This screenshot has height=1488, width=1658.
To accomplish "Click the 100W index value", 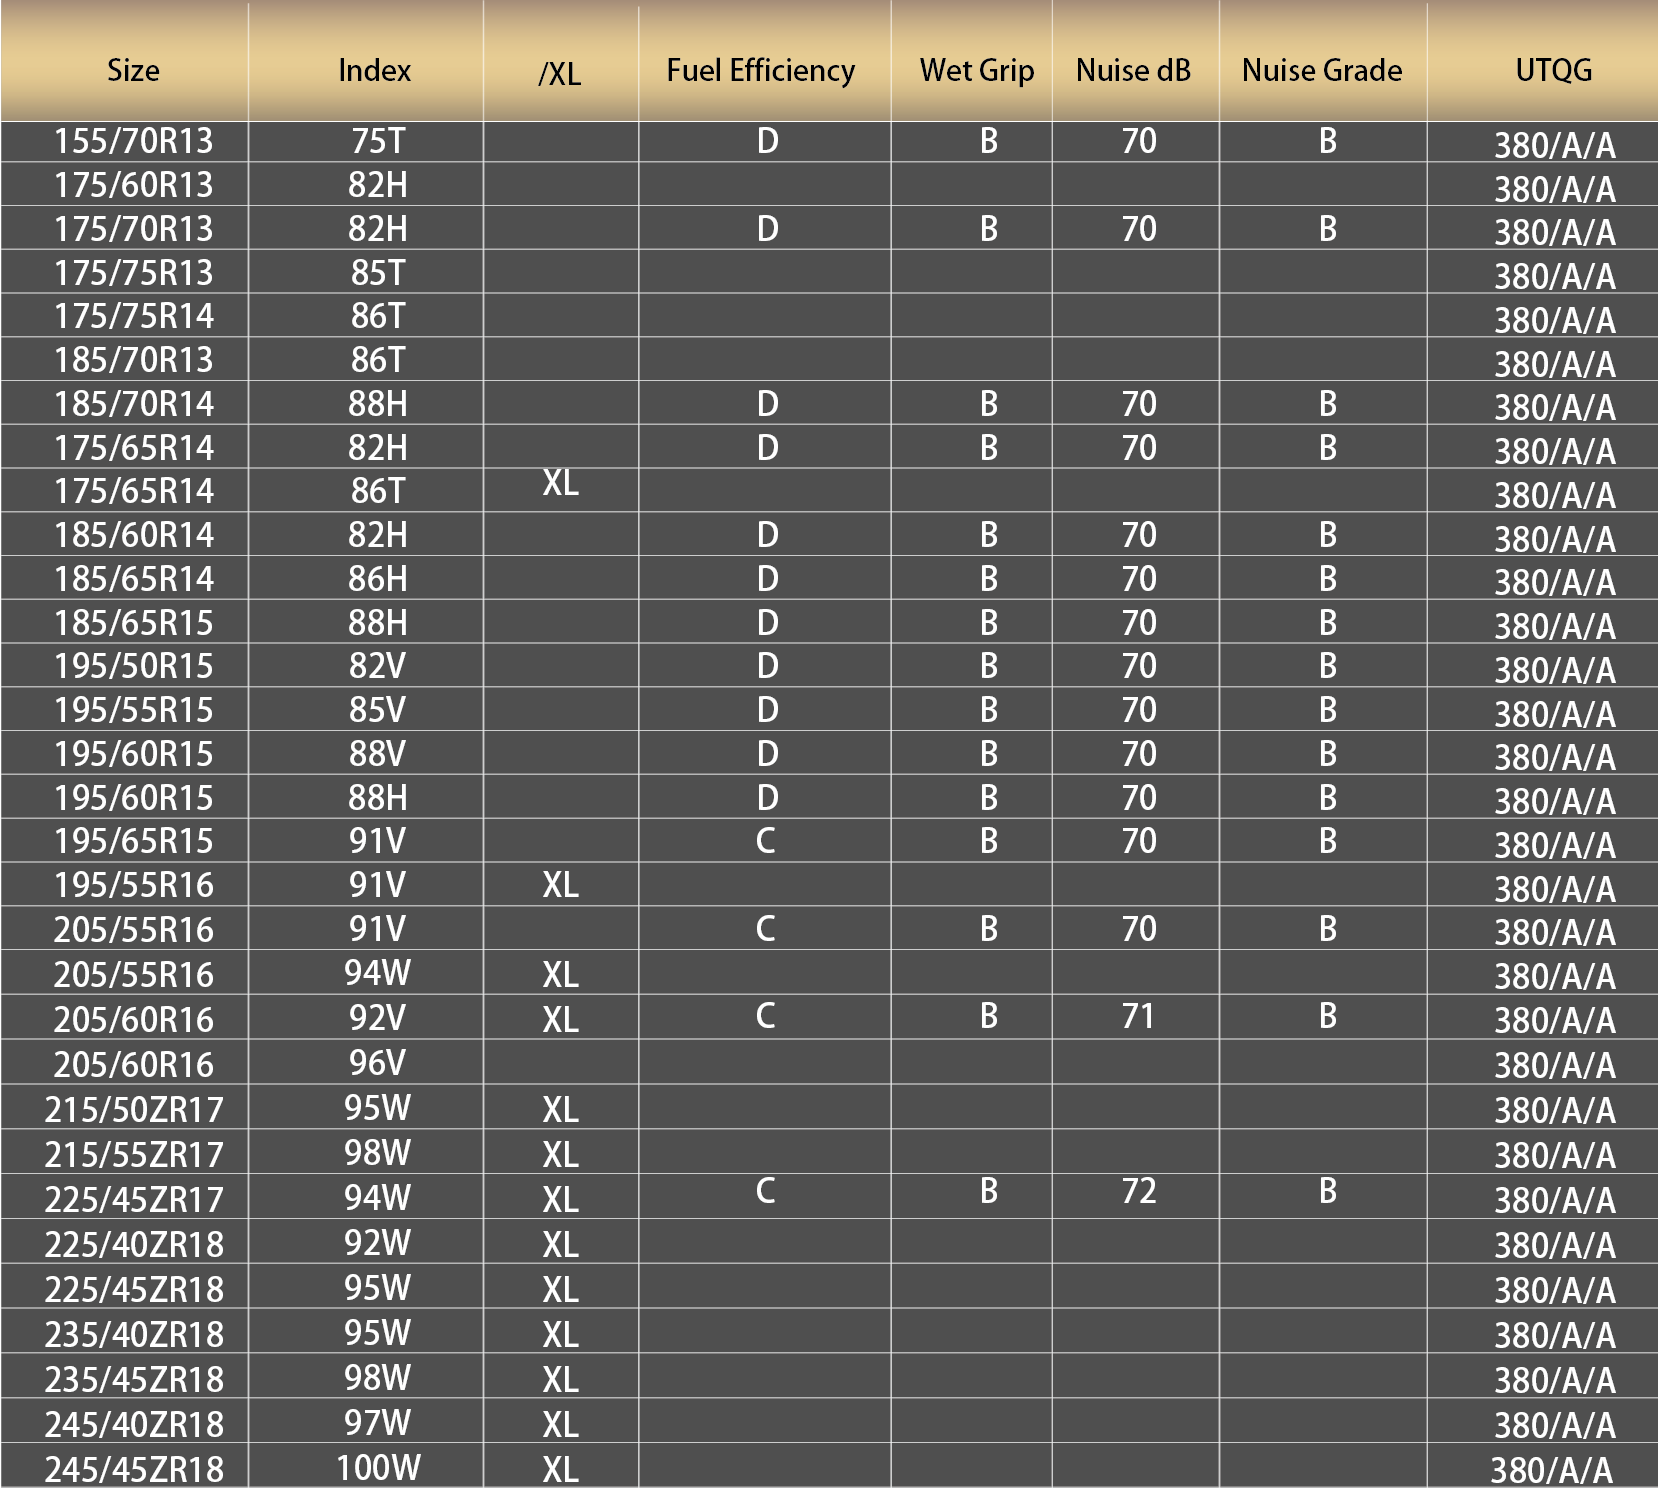I will (378, 1468).
